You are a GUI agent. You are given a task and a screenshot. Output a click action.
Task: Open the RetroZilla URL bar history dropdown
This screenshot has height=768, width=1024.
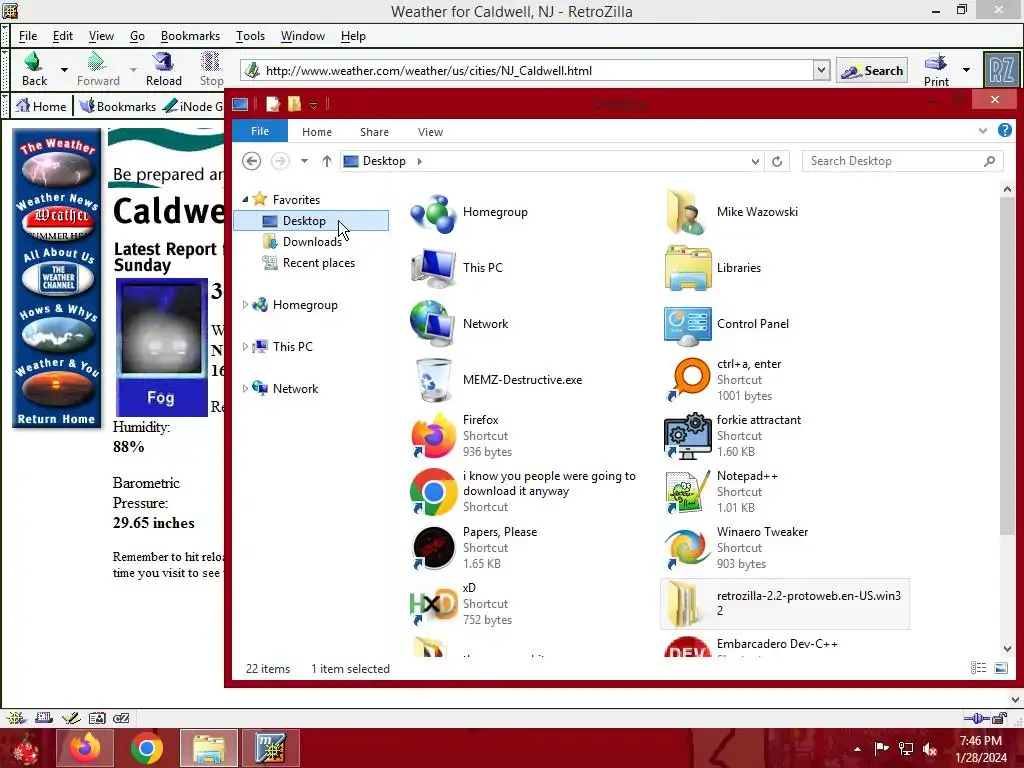[821, 70]
